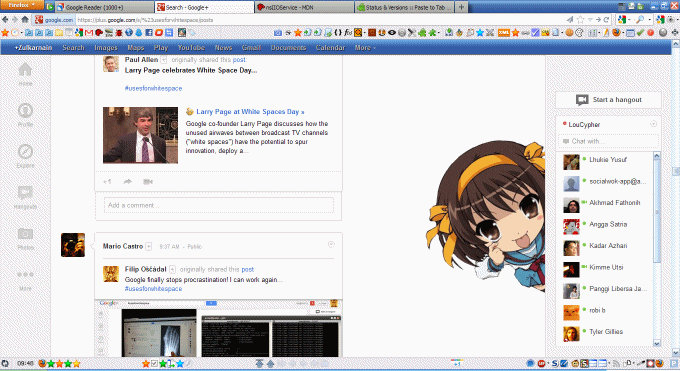The image size is (680, 371).
Task: Open Mario Castro profile name
Action: pyautogui.click(x=123, y=246)
